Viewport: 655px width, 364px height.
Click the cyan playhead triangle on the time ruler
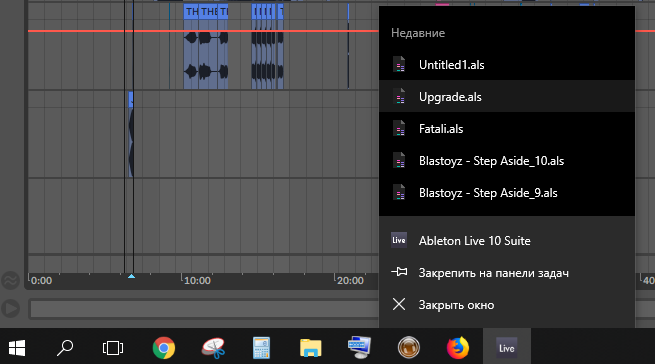click(x=131, y=276)
